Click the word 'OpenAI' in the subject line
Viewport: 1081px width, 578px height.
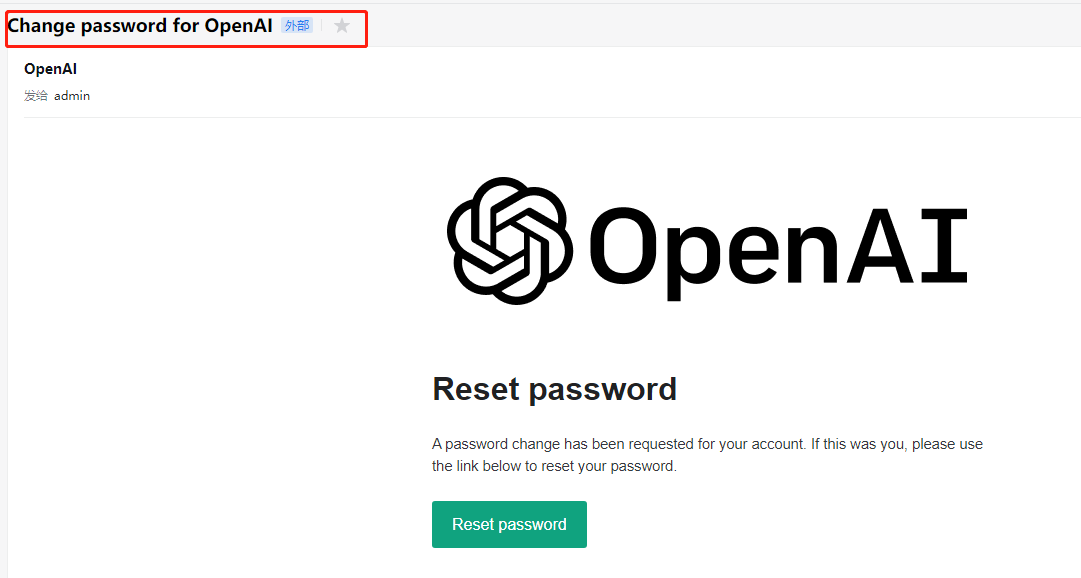(239, 26)
